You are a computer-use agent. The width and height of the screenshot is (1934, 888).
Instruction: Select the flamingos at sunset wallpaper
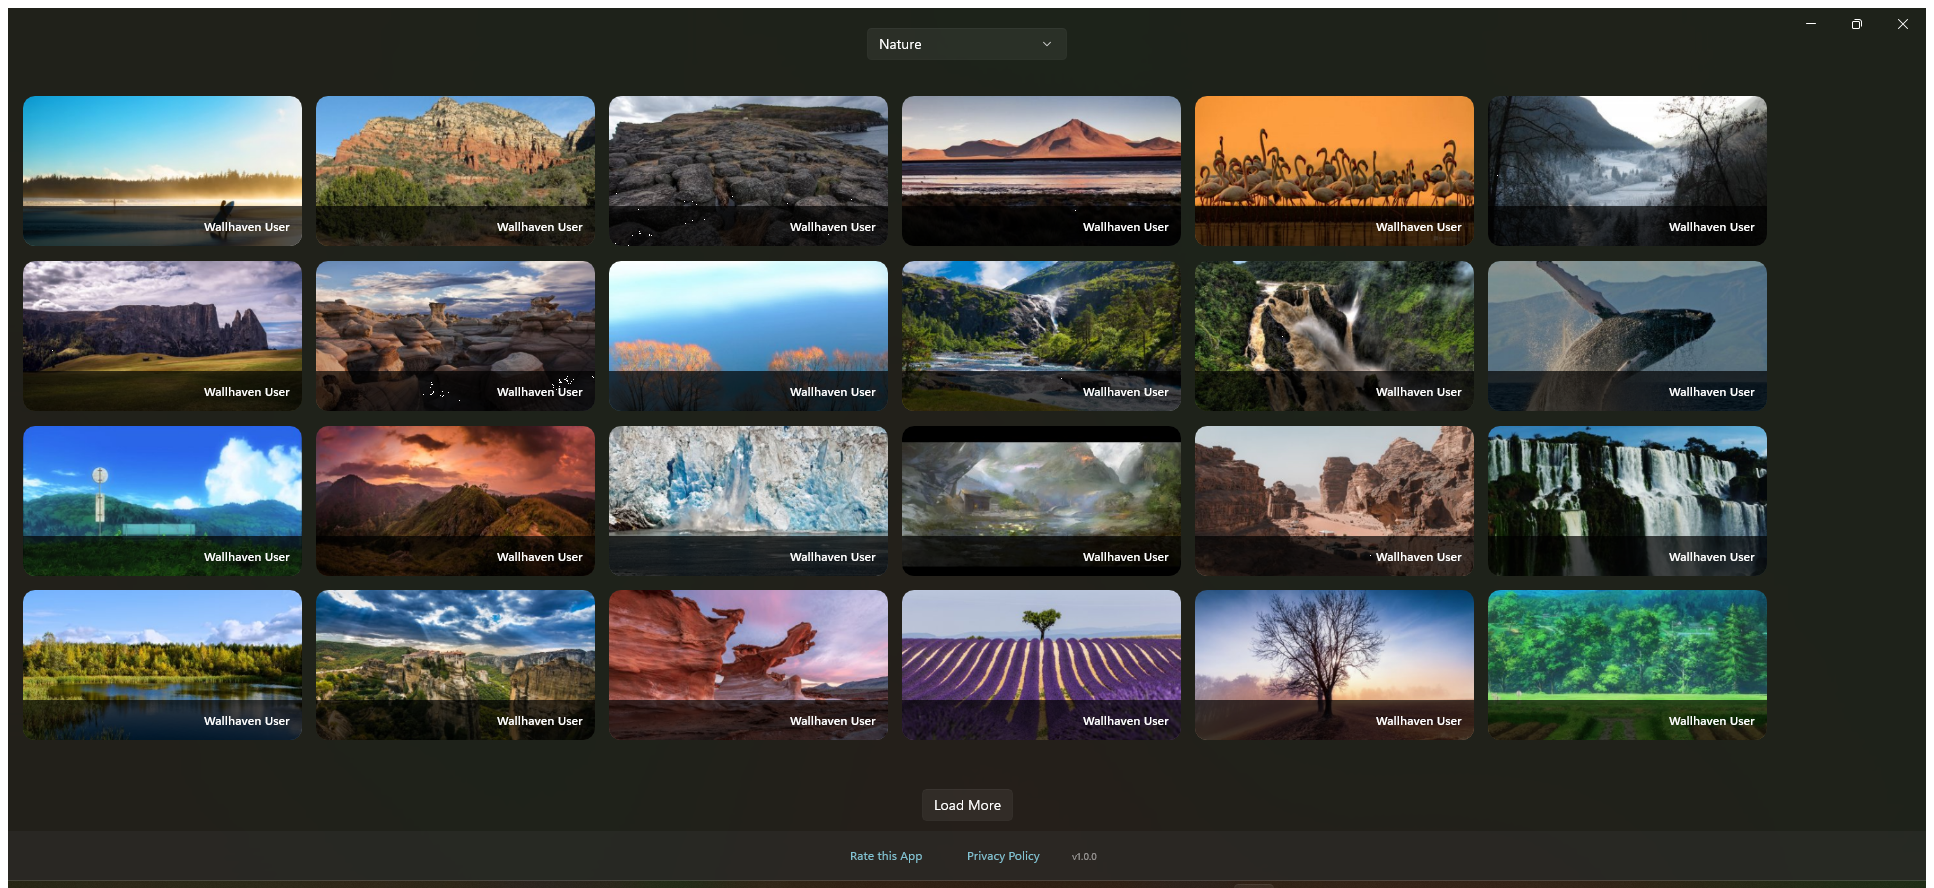point(1334,171)
